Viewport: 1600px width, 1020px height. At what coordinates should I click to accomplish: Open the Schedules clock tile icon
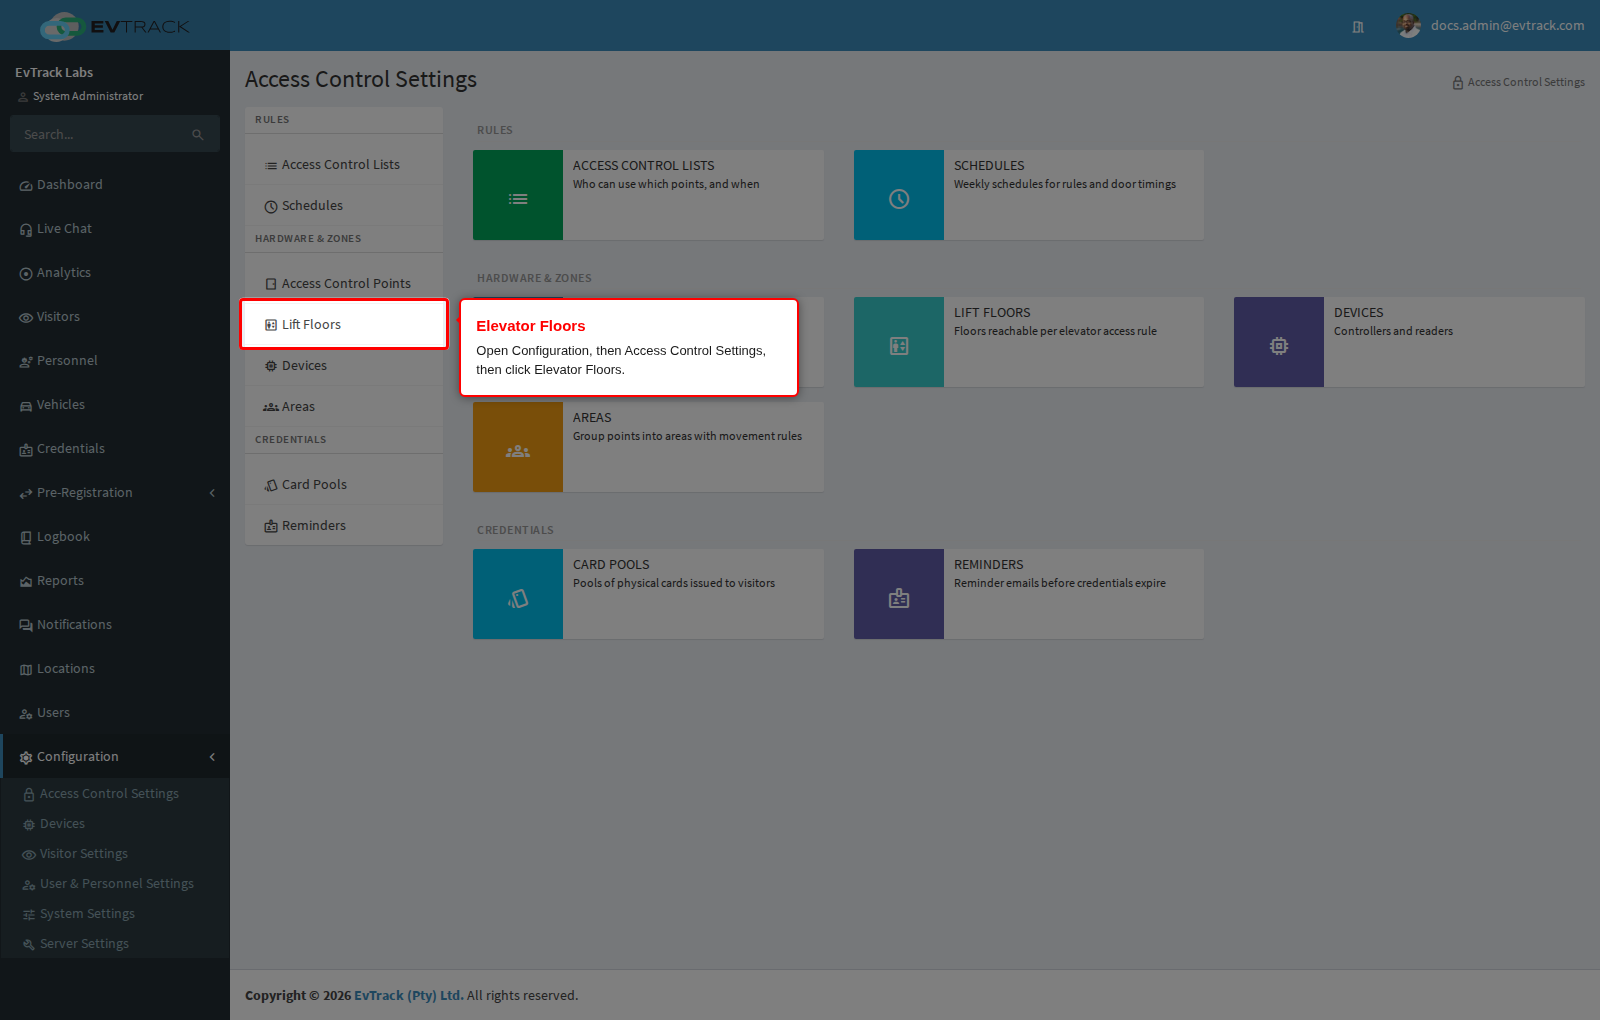coord(899,195)
